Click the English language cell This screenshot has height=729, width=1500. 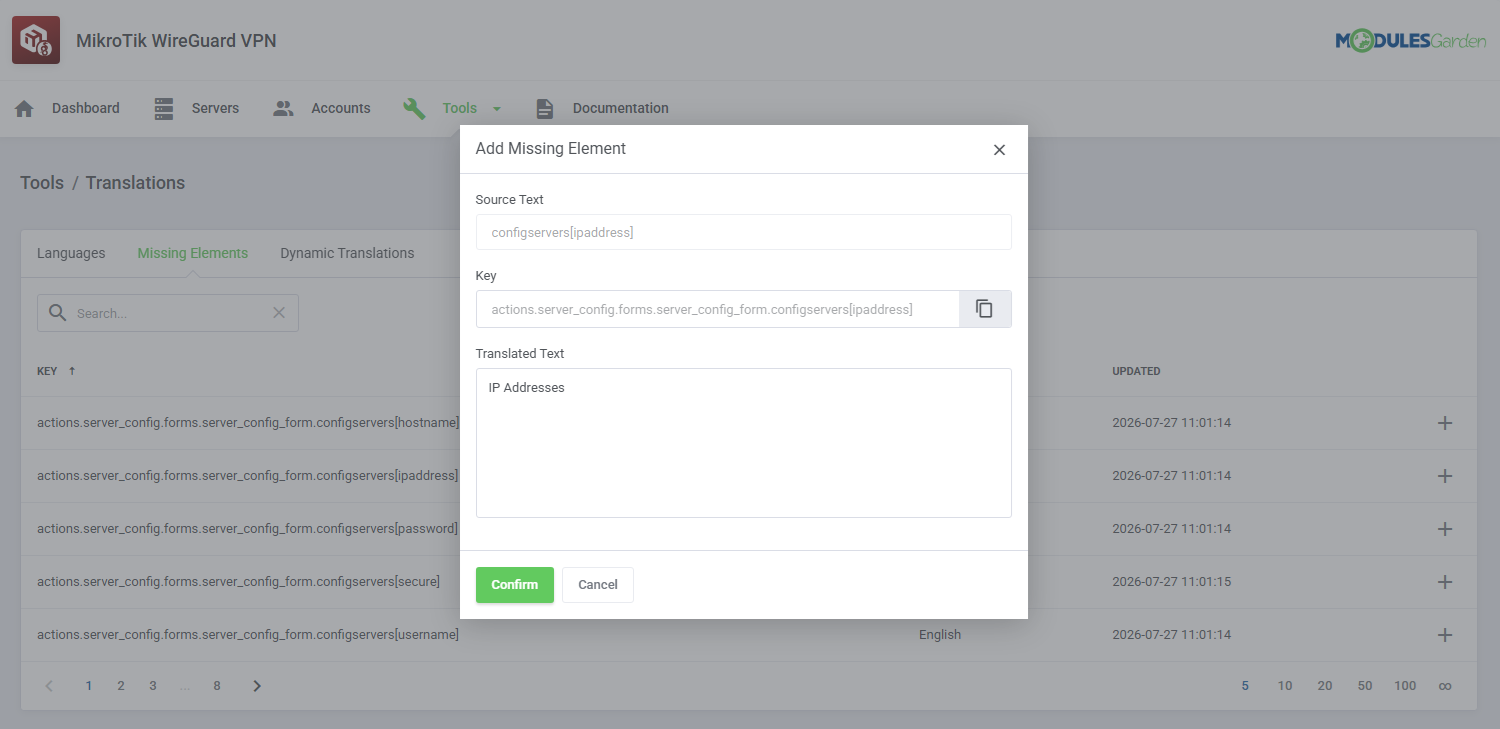point(940,635)
